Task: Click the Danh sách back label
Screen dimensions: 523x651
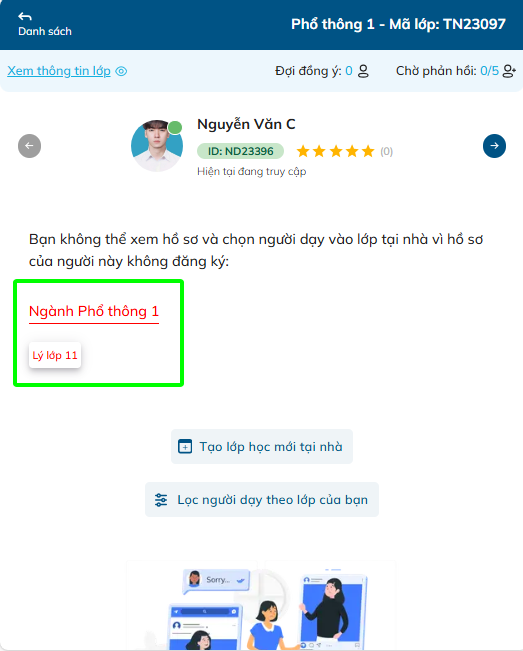Action: pos(45,32)
